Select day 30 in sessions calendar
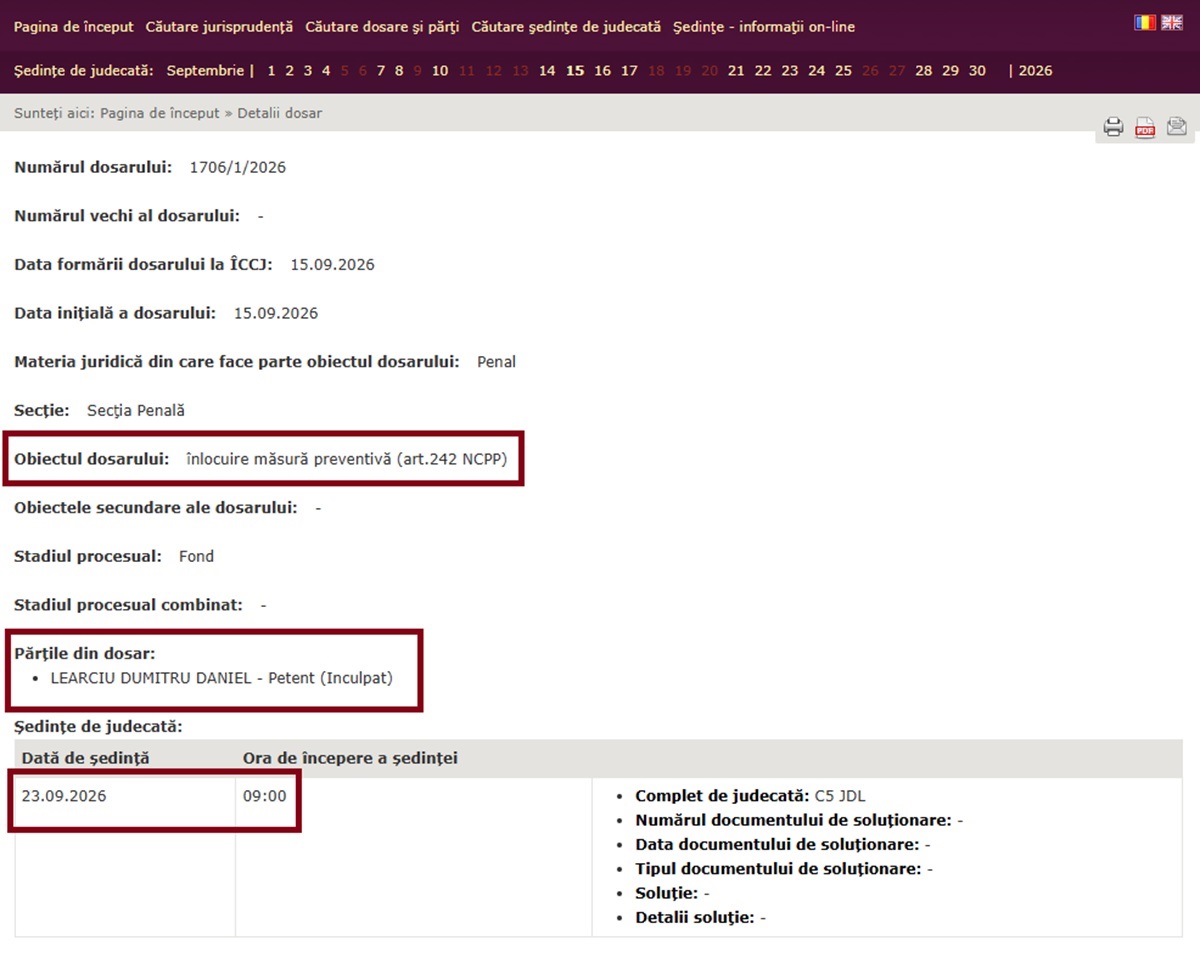This screenshot has height=963, width=1200. click(977, 71)
